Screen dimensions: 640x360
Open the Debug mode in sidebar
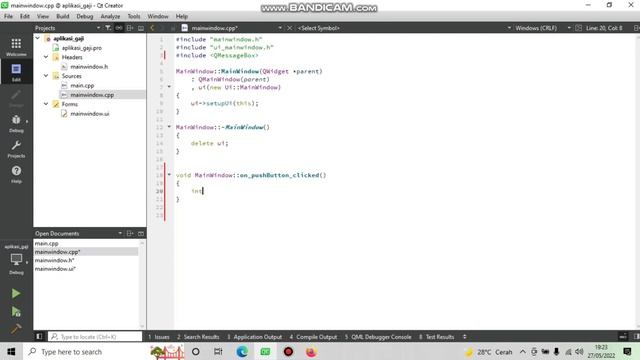click(16, 123)
